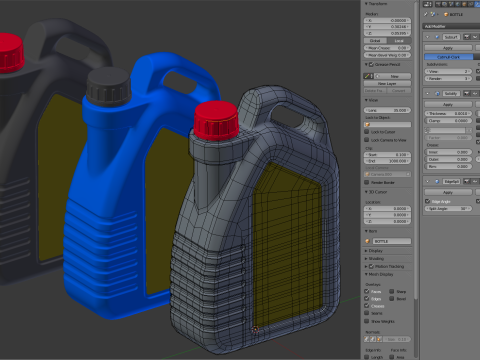This screenshot has width=480, height=360.
Task: Uncheck the Edges overlay checkbox
Action: (367, 299)
